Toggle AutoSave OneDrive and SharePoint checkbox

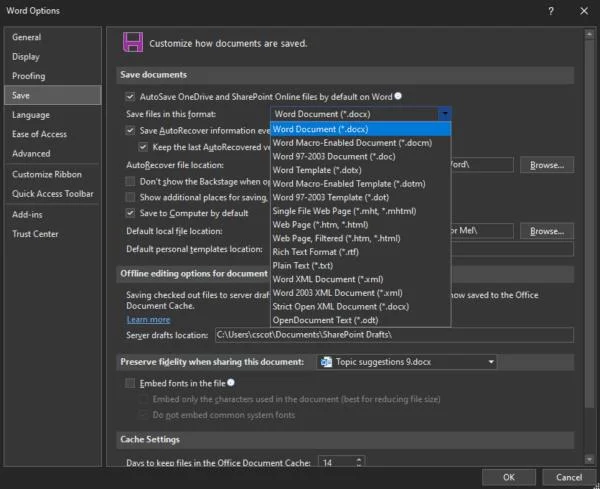tap(130, 96)
